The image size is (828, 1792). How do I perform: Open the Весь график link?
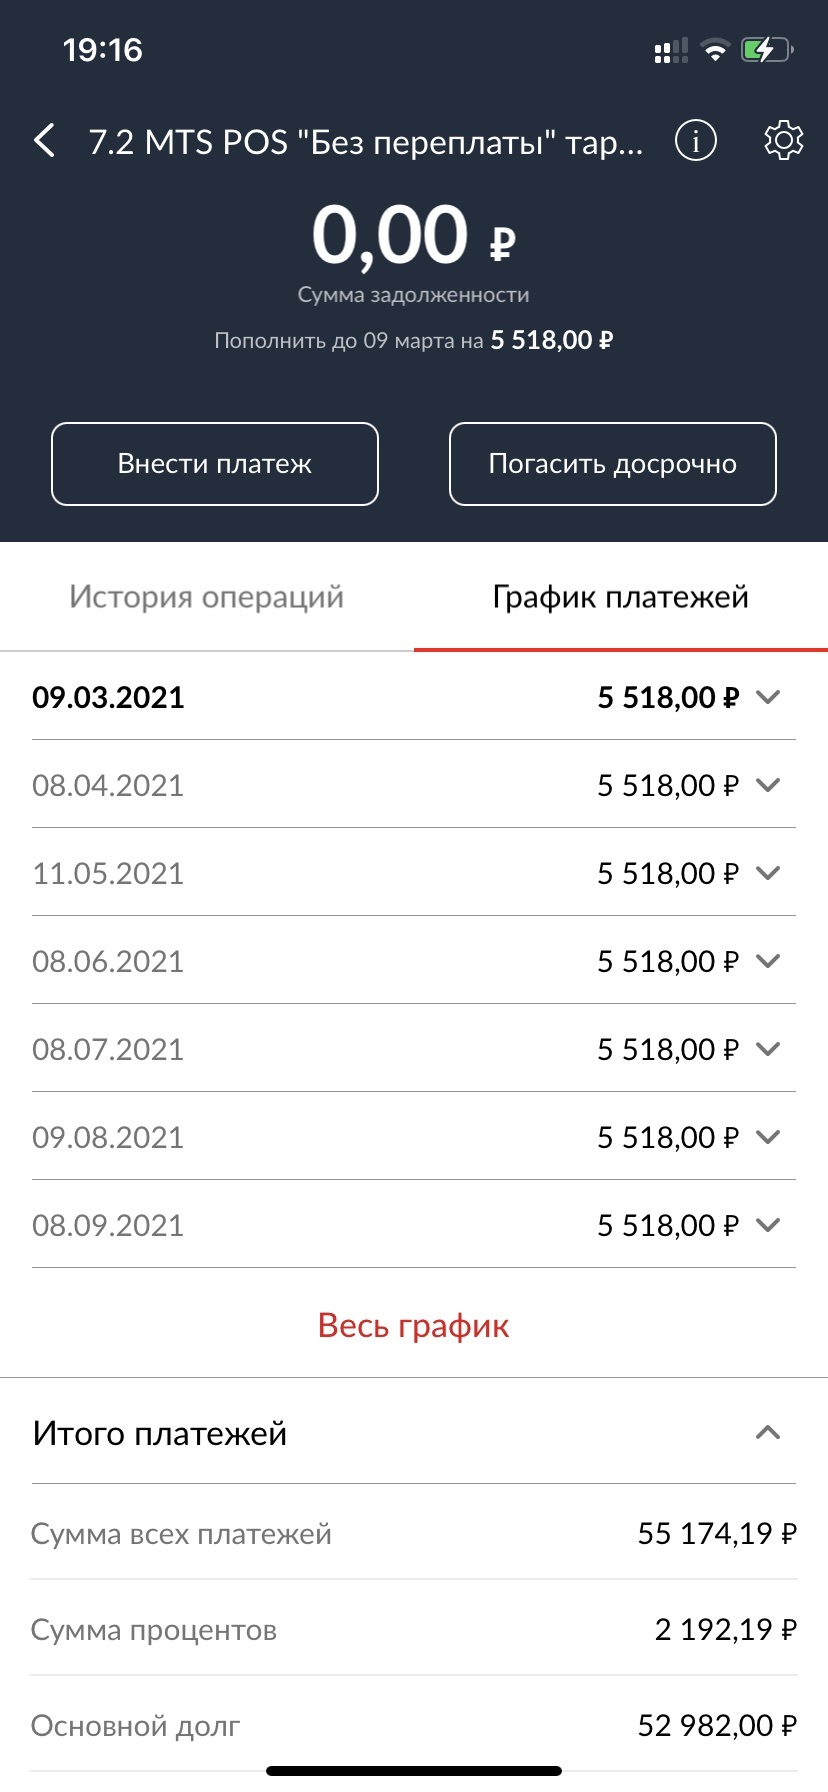coord(413,1325)
